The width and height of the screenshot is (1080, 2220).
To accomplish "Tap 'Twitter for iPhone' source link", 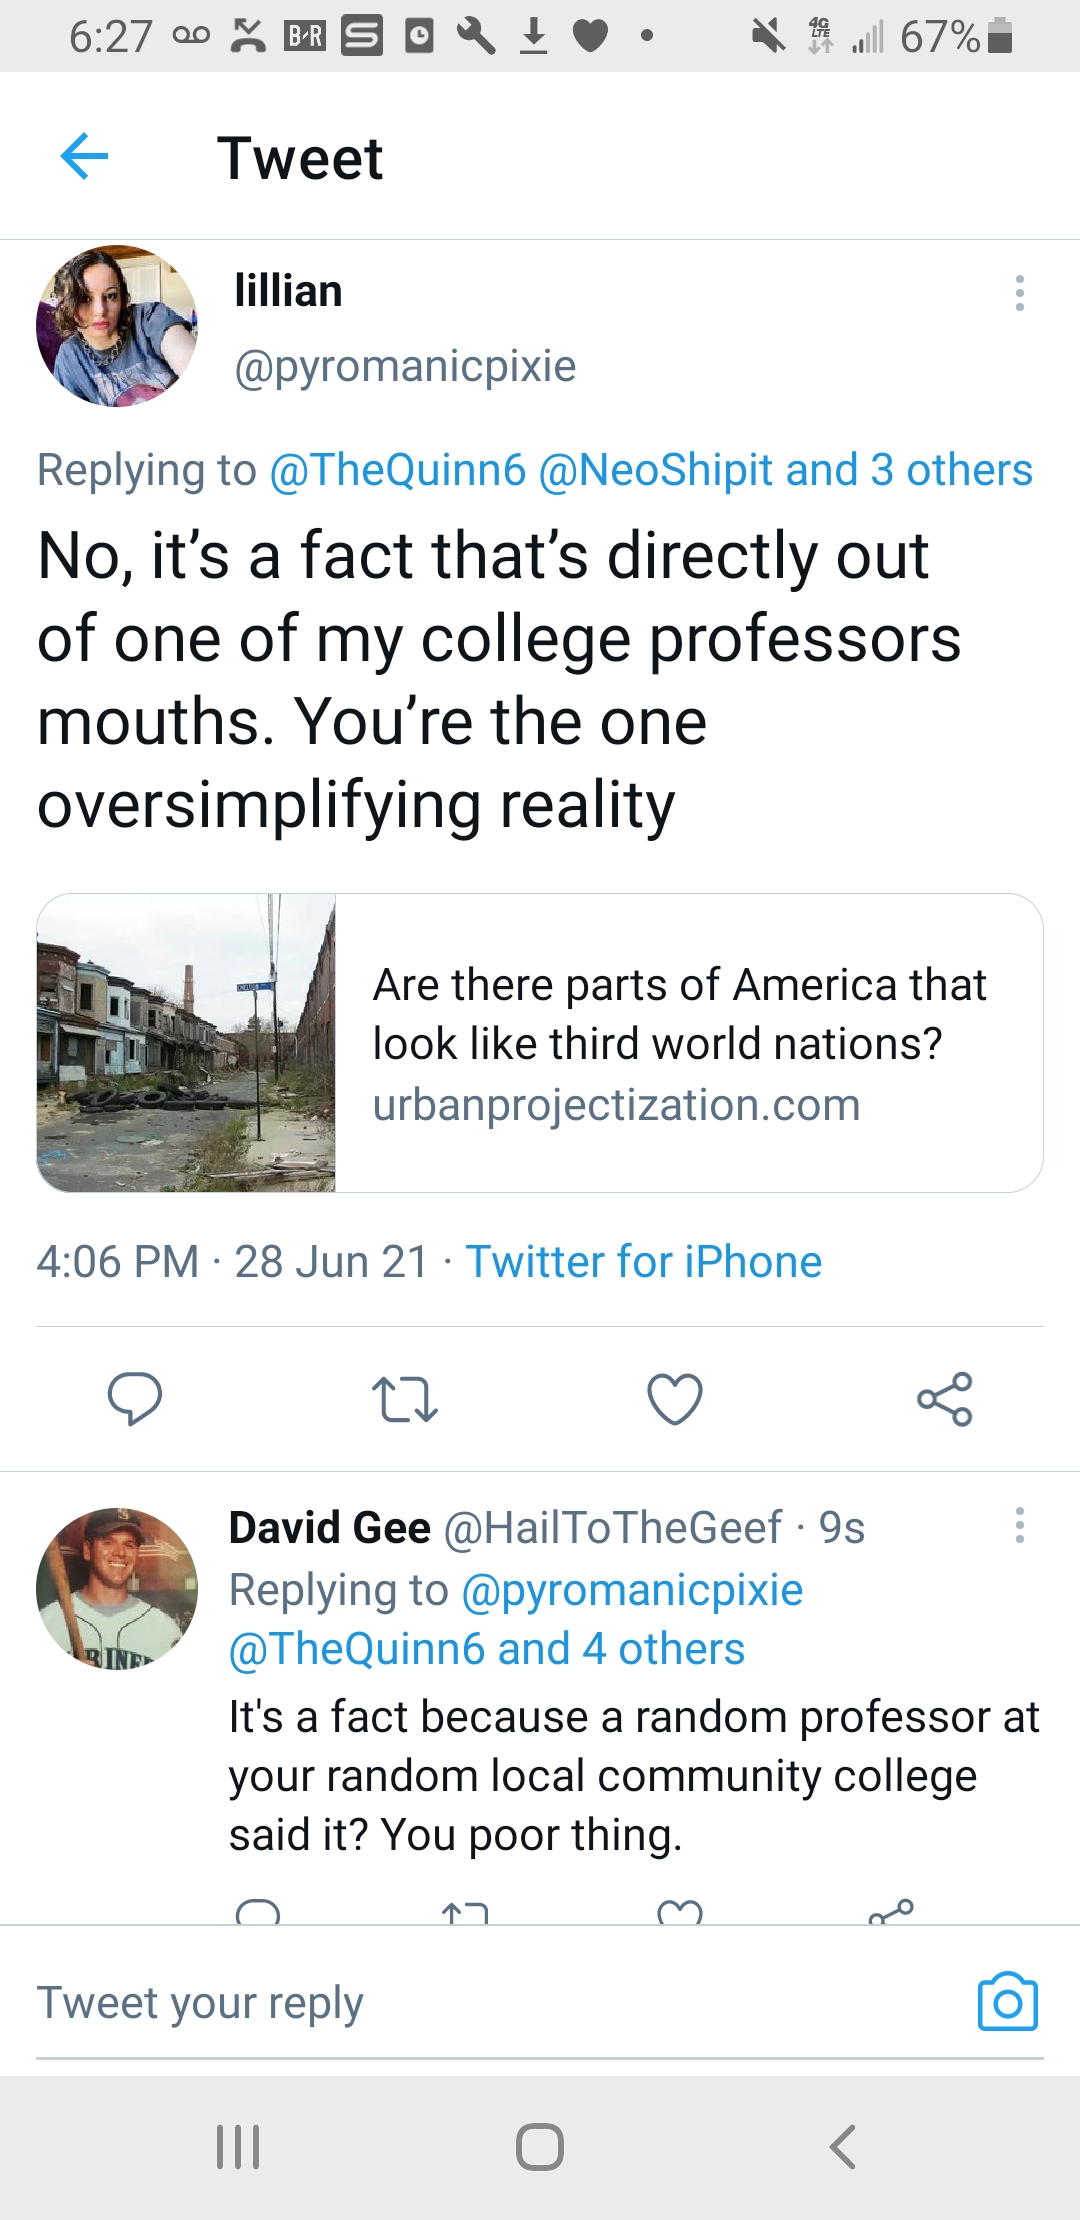I will (643, 1262).
